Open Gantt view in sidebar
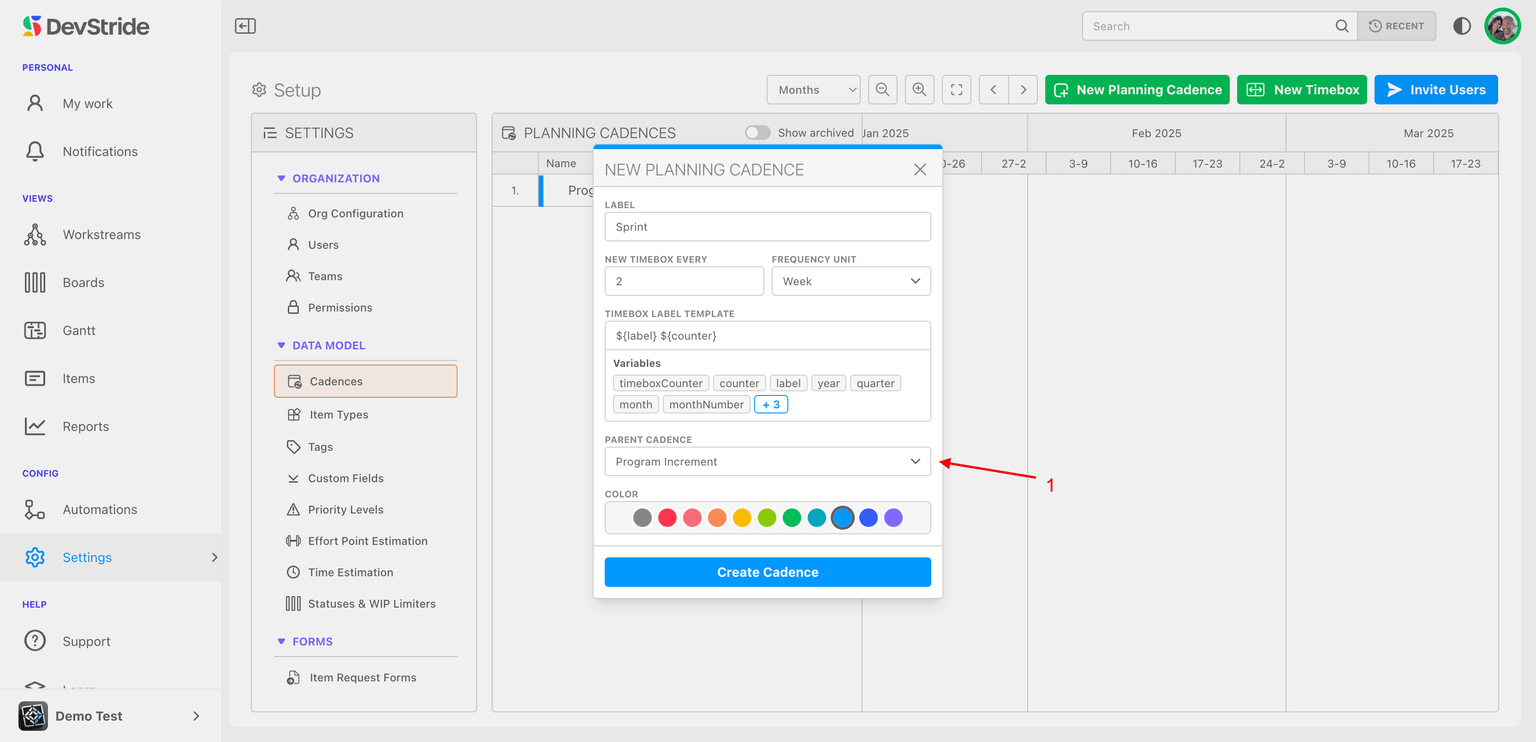This screenshot has width=1536, height=742. (79, 330)
